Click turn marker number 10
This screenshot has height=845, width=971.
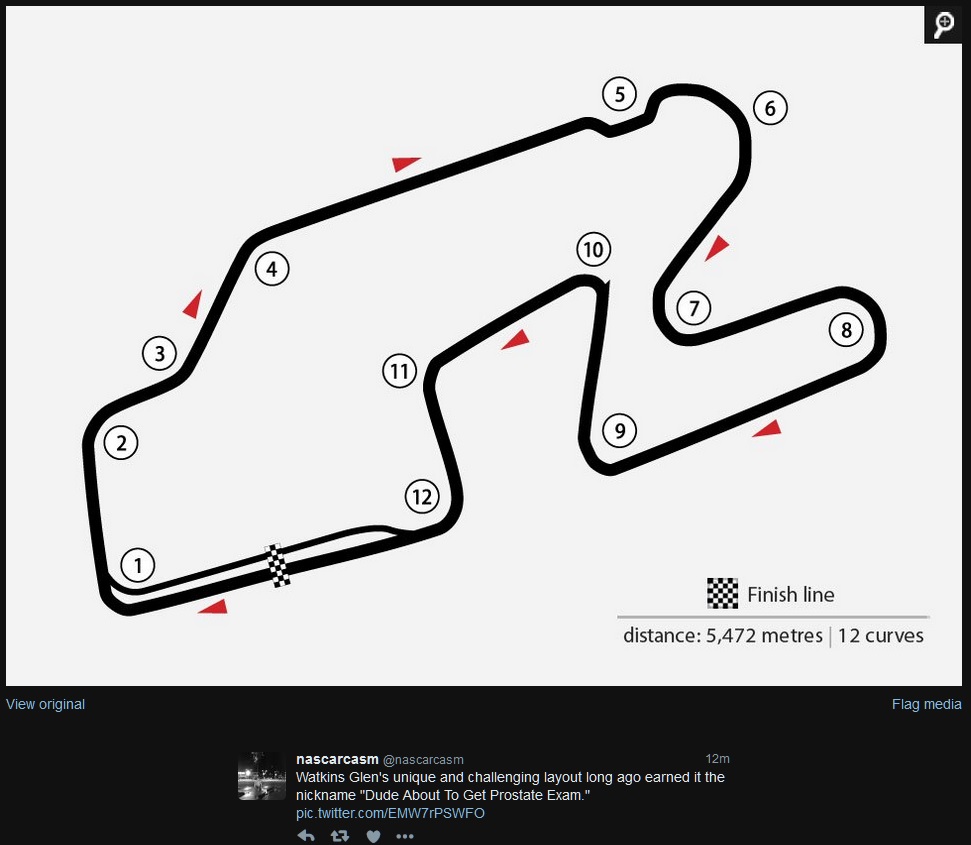click(x=593, y=249)
